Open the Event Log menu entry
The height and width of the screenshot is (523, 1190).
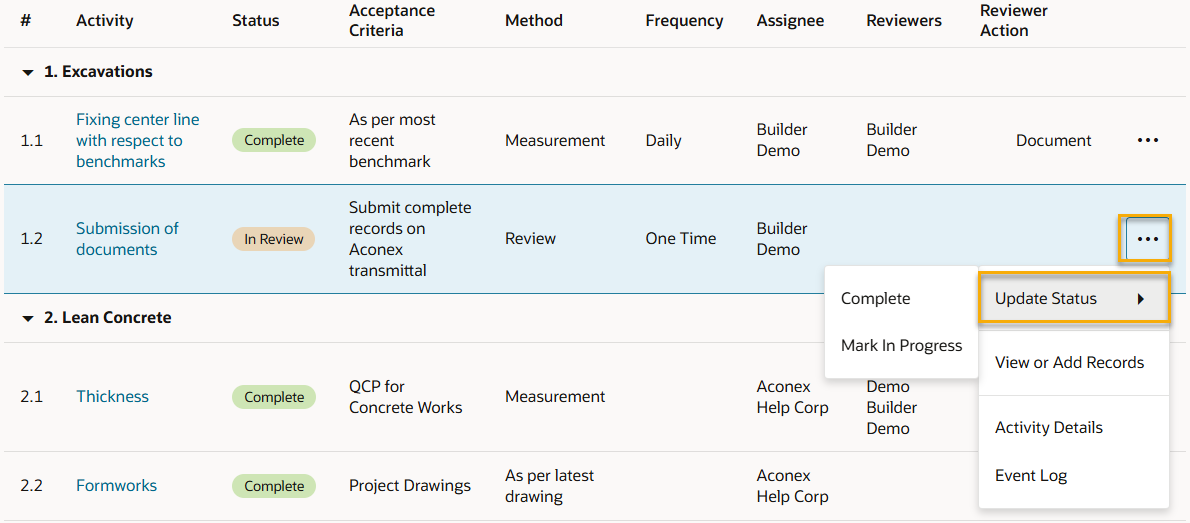click(1030, 476)
